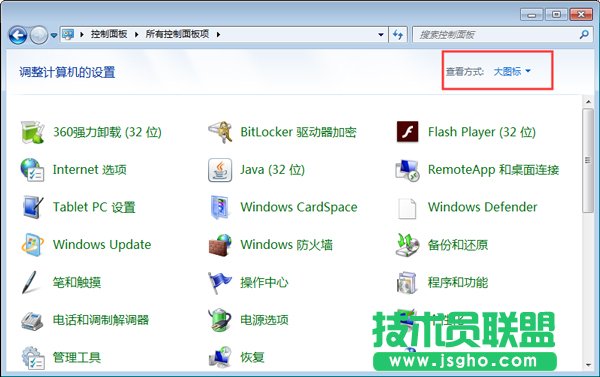Open Windows Defender link
Image resolution: width=600 pixels, height=377 pixels.
pyautogui.click(x=483, y=207)
